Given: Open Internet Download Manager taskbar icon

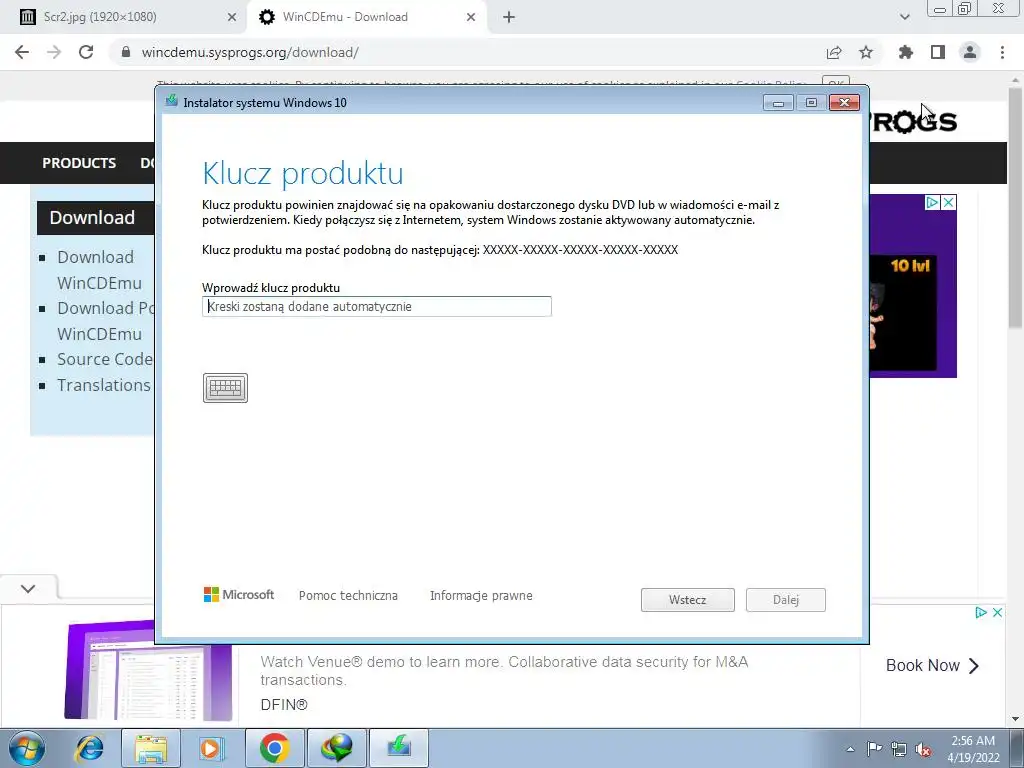Looking at the screenshot, I should point(336,748).
